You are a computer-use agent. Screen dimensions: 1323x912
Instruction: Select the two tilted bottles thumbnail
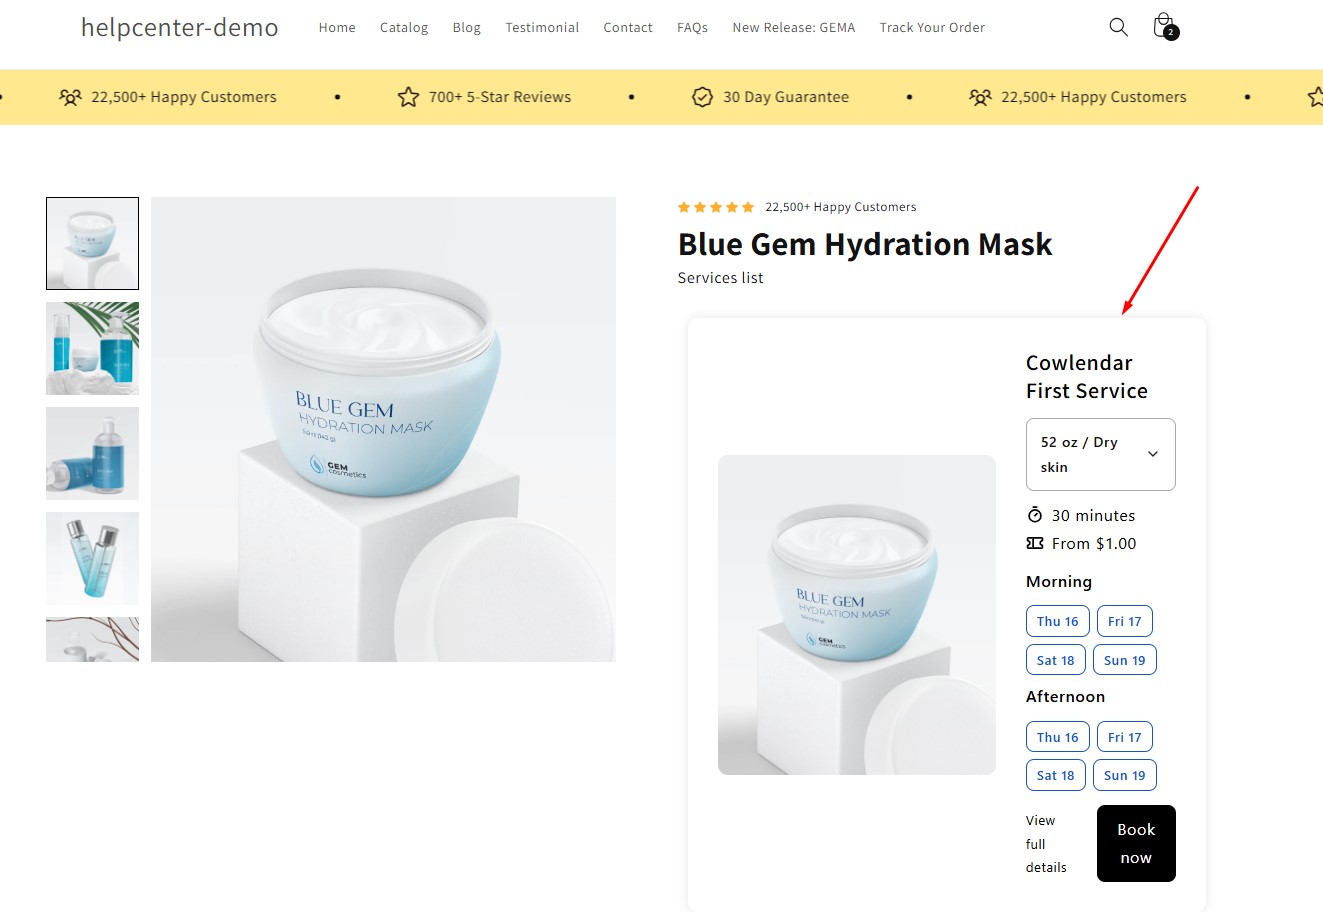point(92,558)
